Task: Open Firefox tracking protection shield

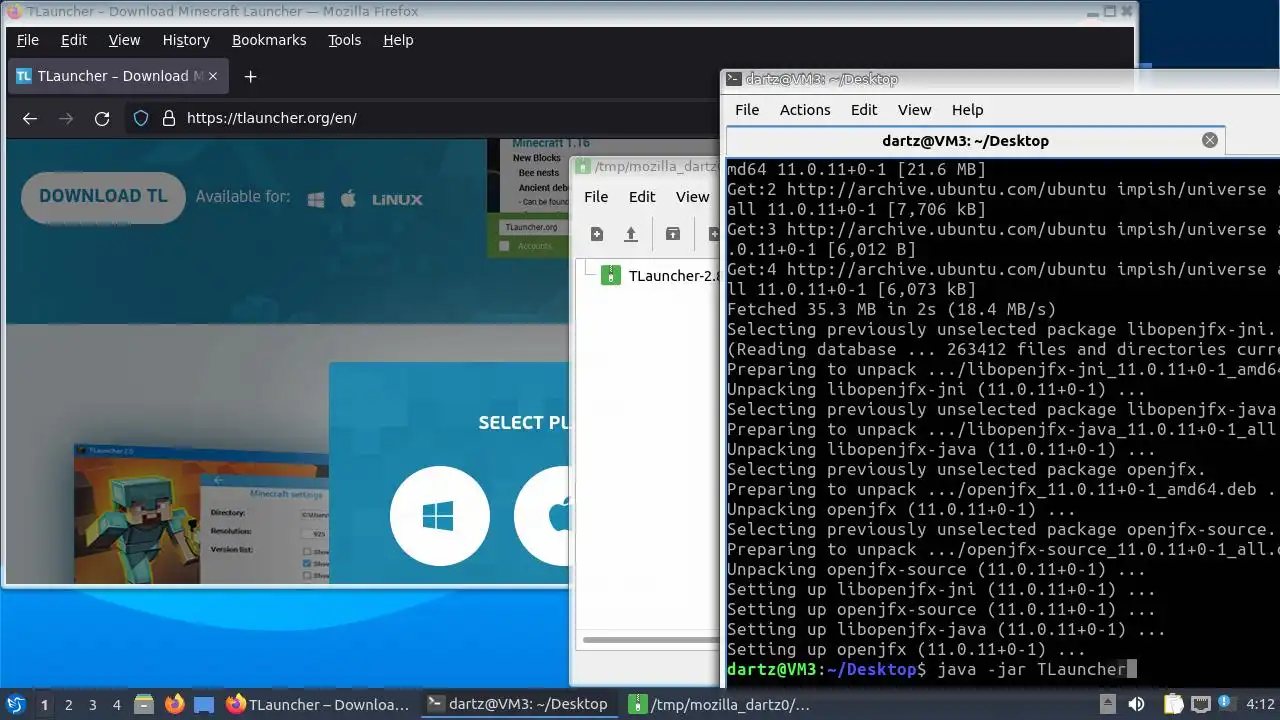Action: [141, 118]
